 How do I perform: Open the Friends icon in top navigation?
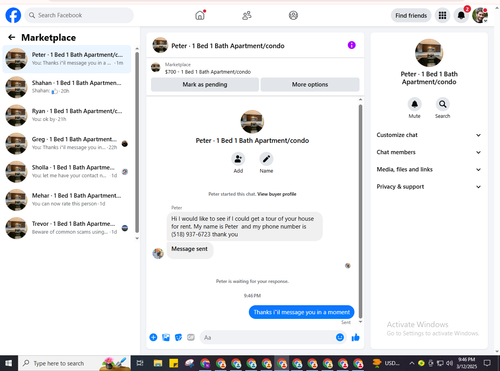(247, 15)
